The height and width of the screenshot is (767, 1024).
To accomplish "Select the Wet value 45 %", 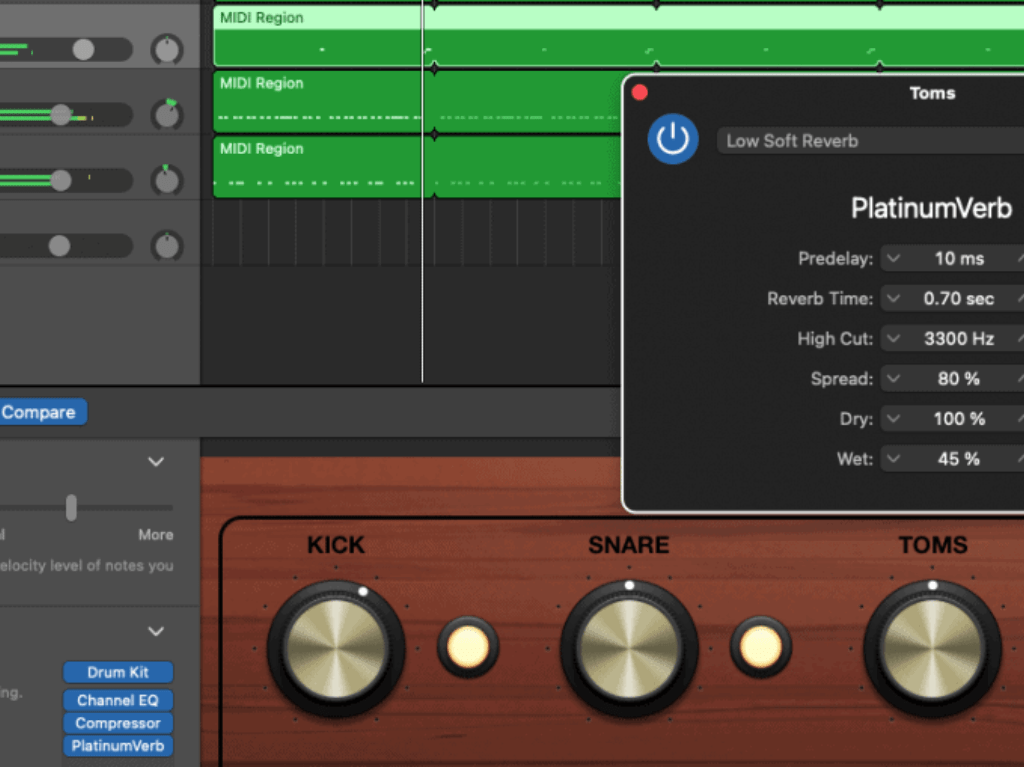I will click(x=959, y=459).
